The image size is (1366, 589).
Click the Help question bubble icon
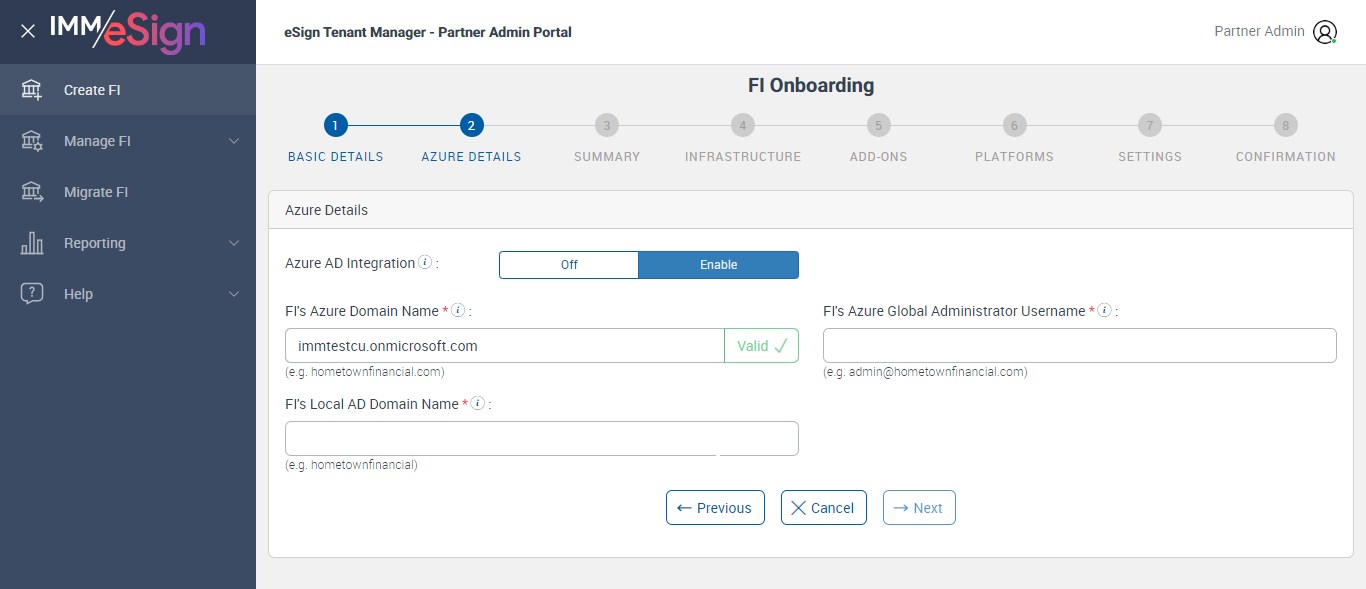[32, 294]
